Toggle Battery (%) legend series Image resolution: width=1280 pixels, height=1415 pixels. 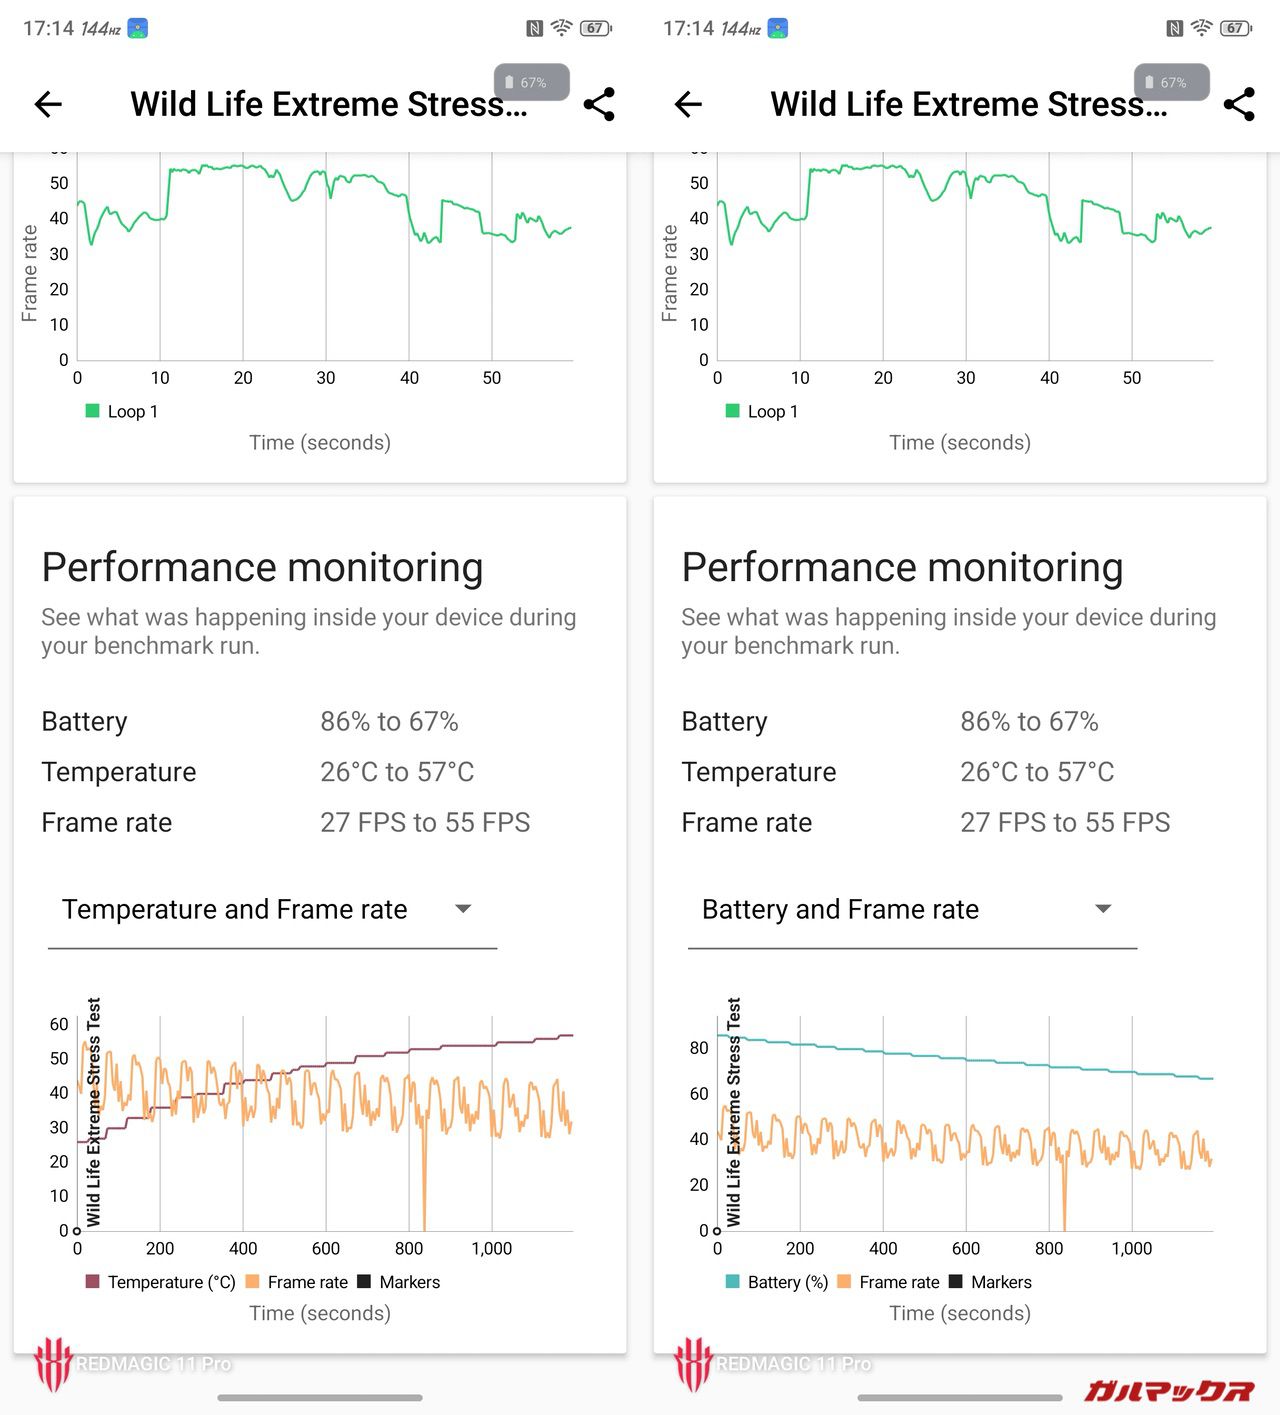tap(776, 1282)
